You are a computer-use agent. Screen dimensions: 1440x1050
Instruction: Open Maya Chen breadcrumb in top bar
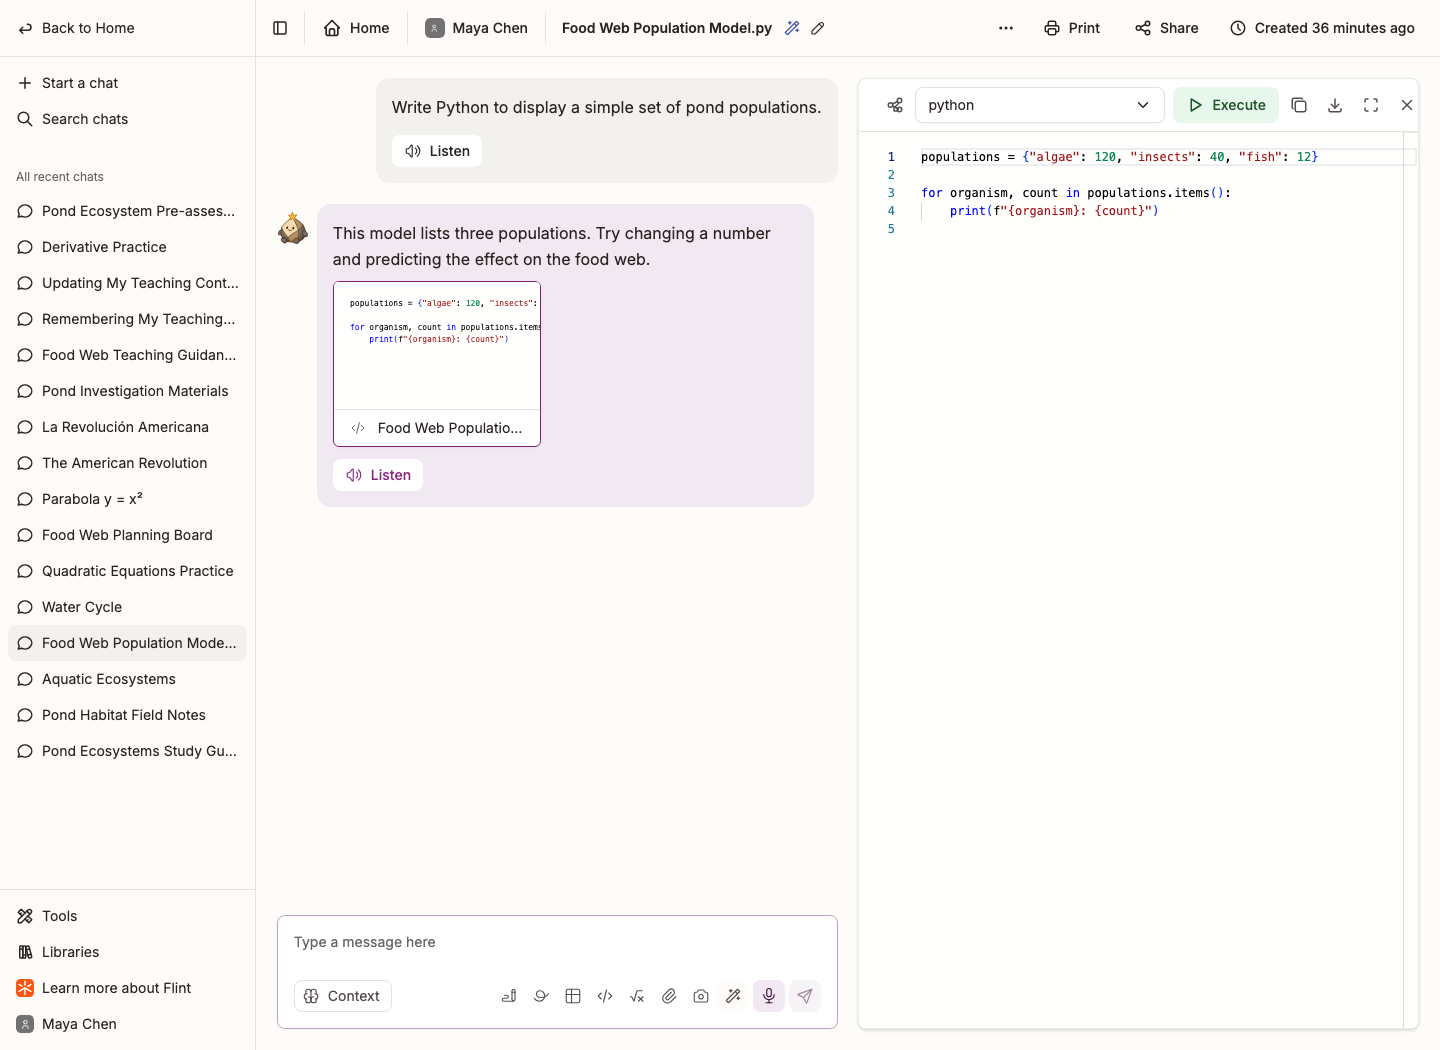(x=476, y=28)
